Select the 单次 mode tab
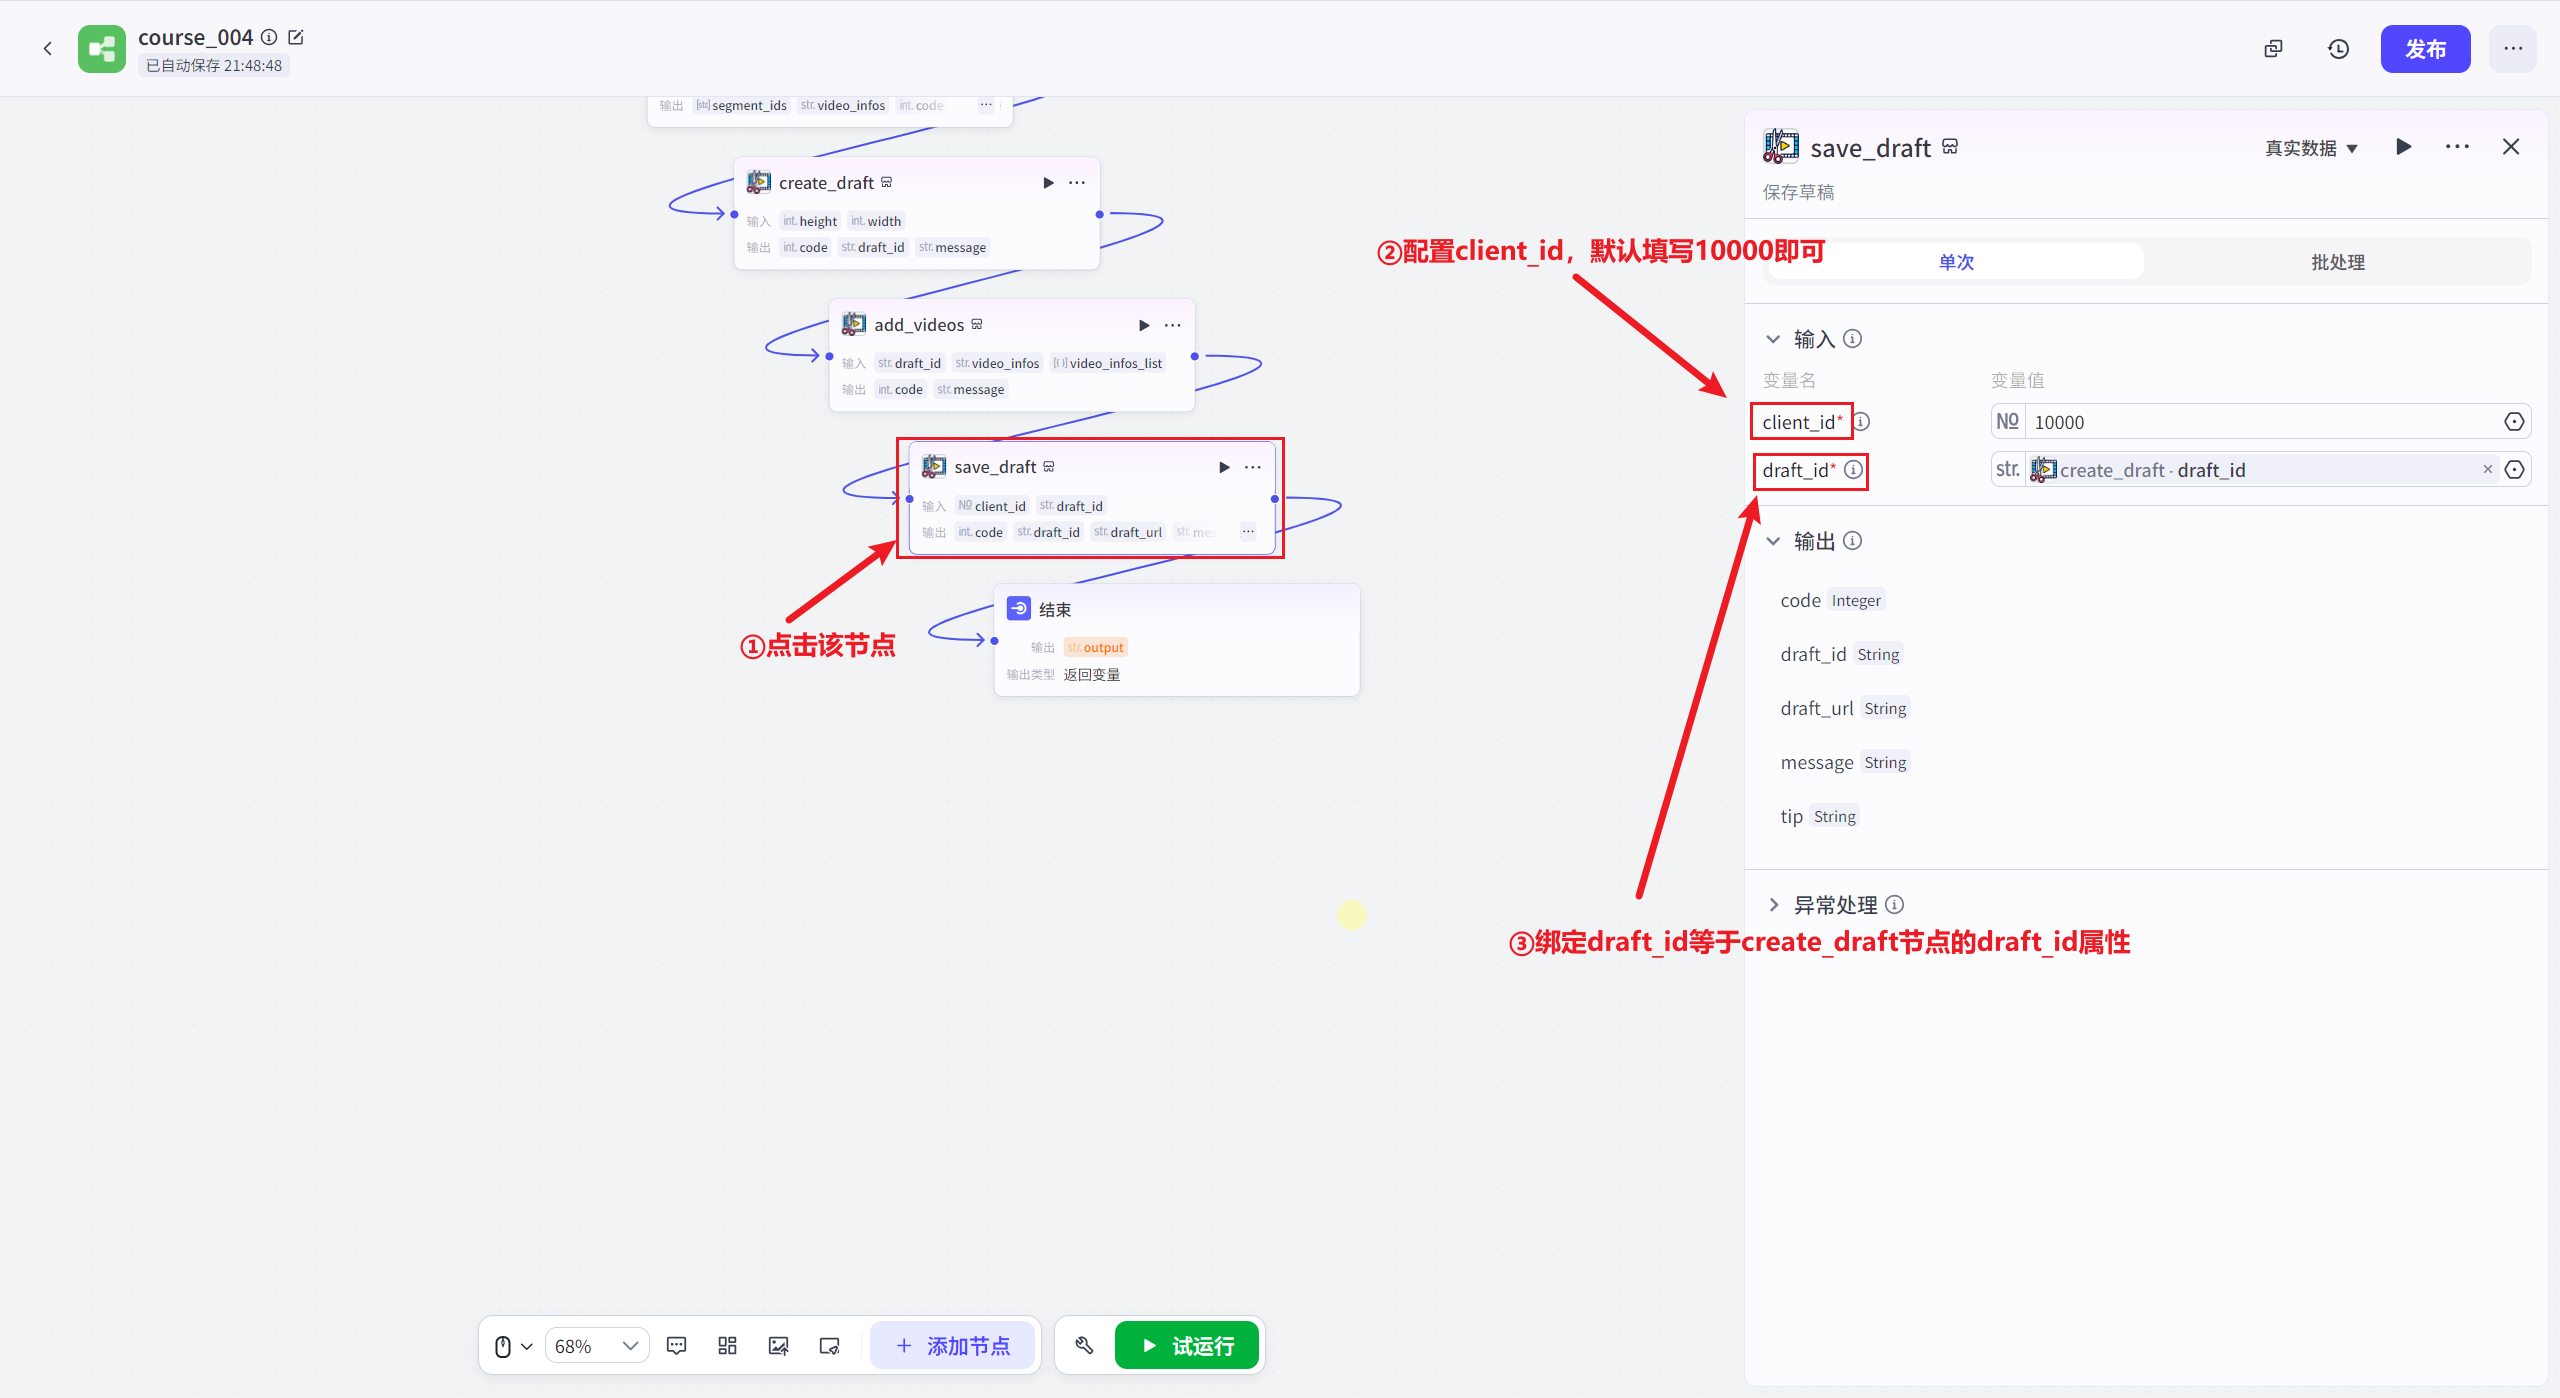2560x1398 pixels. pos(1955,261)
